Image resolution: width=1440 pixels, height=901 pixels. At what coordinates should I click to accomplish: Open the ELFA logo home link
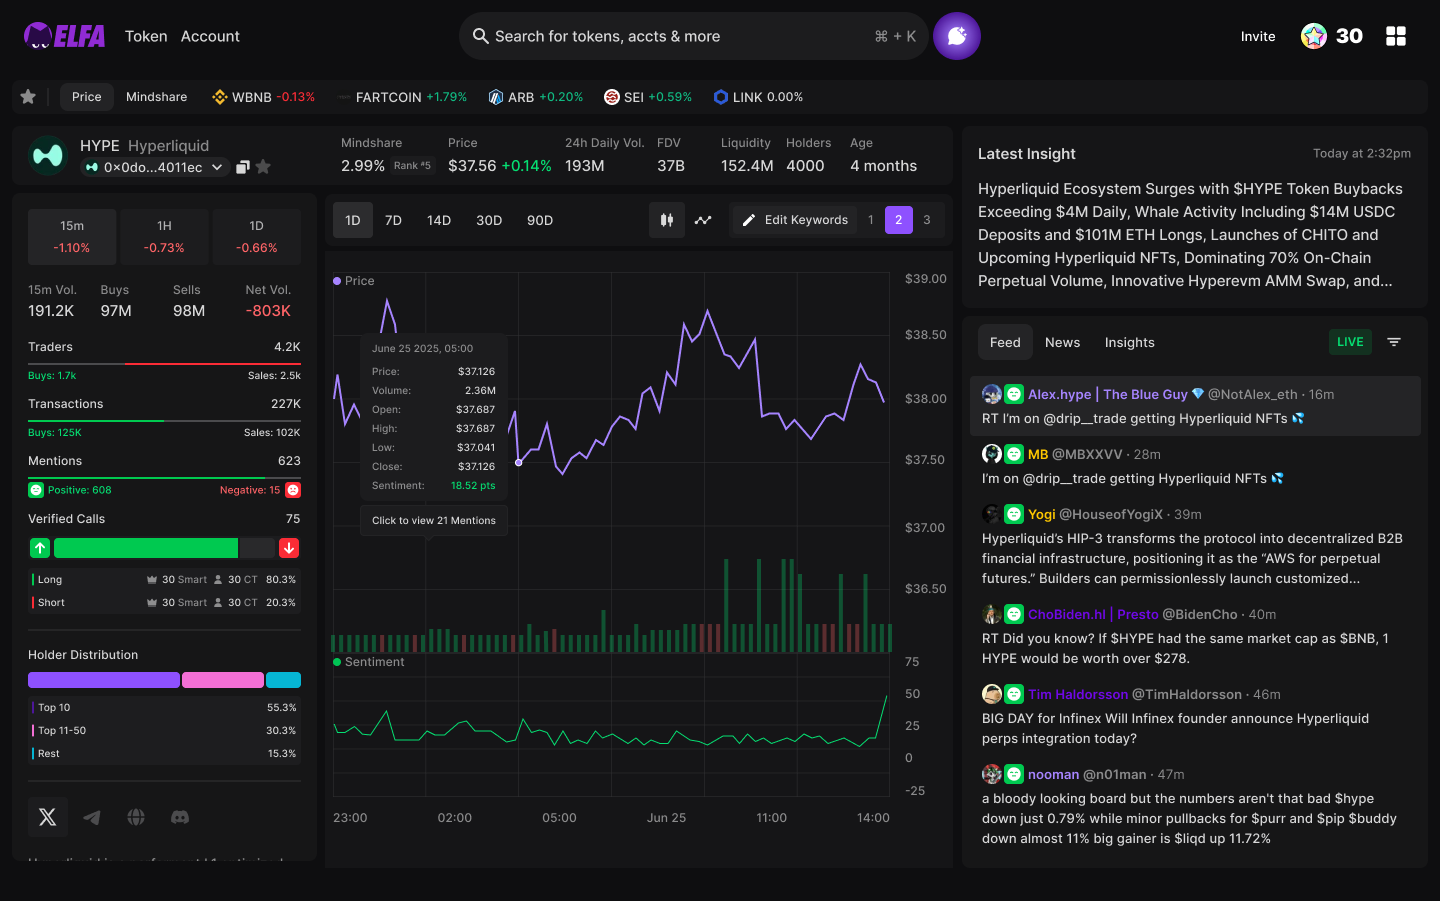[65, 36]
